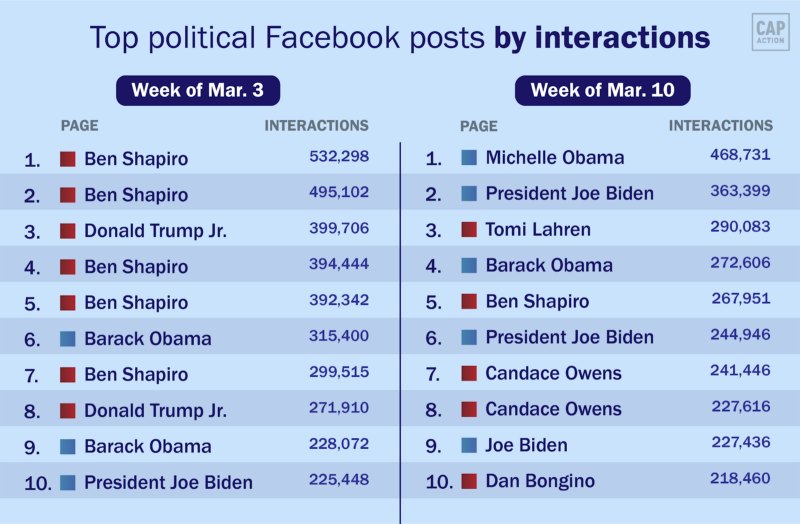Click the 532,298 interactions count
The height and width of the screenshot is (524, 800).
(339, 156)
